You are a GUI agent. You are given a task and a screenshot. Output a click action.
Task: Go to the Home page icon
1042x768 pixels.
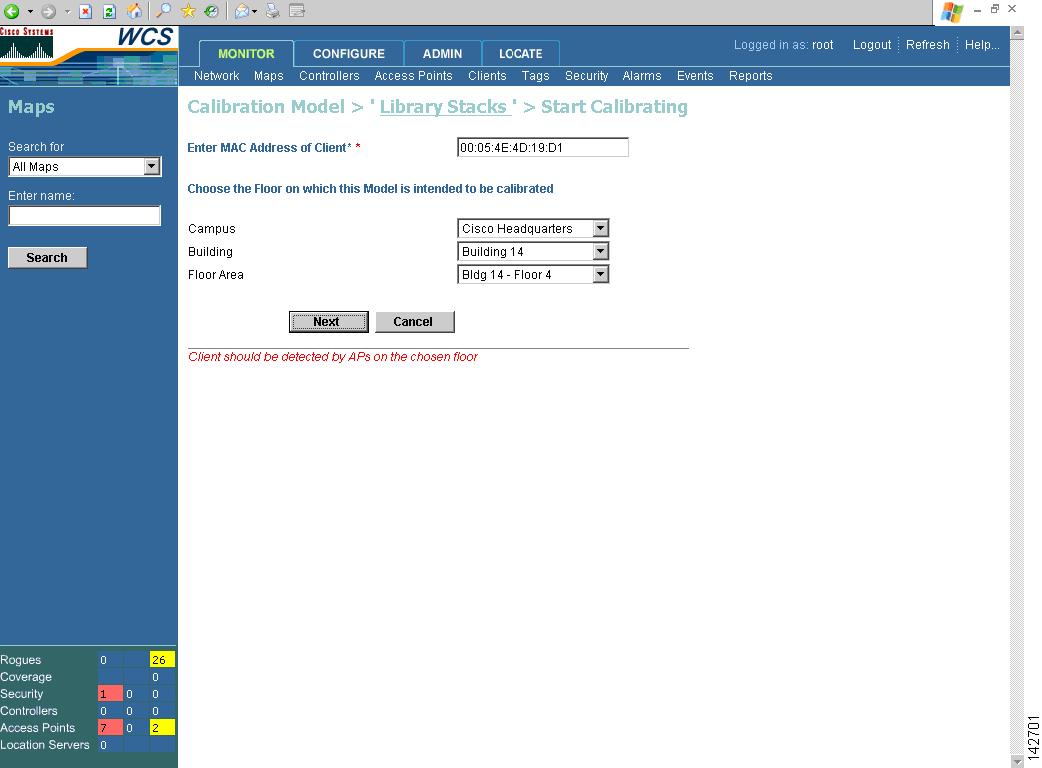click(134, 11)
